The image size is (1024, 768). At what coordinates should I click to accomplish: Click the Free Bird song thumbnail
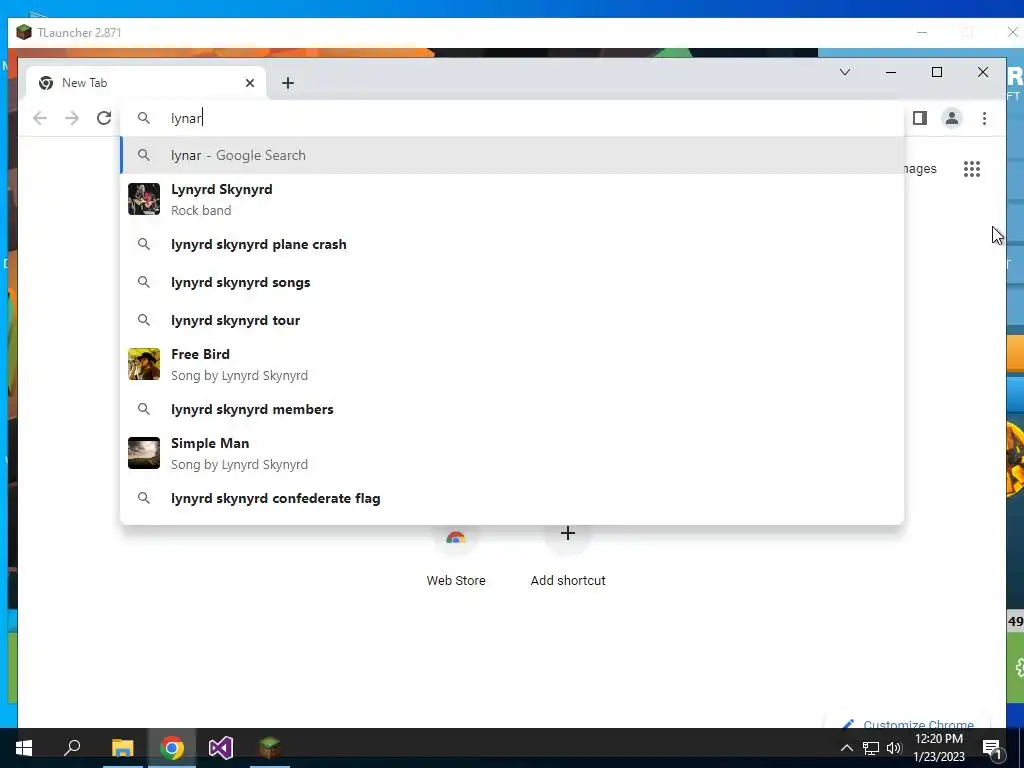click(144, 364)
